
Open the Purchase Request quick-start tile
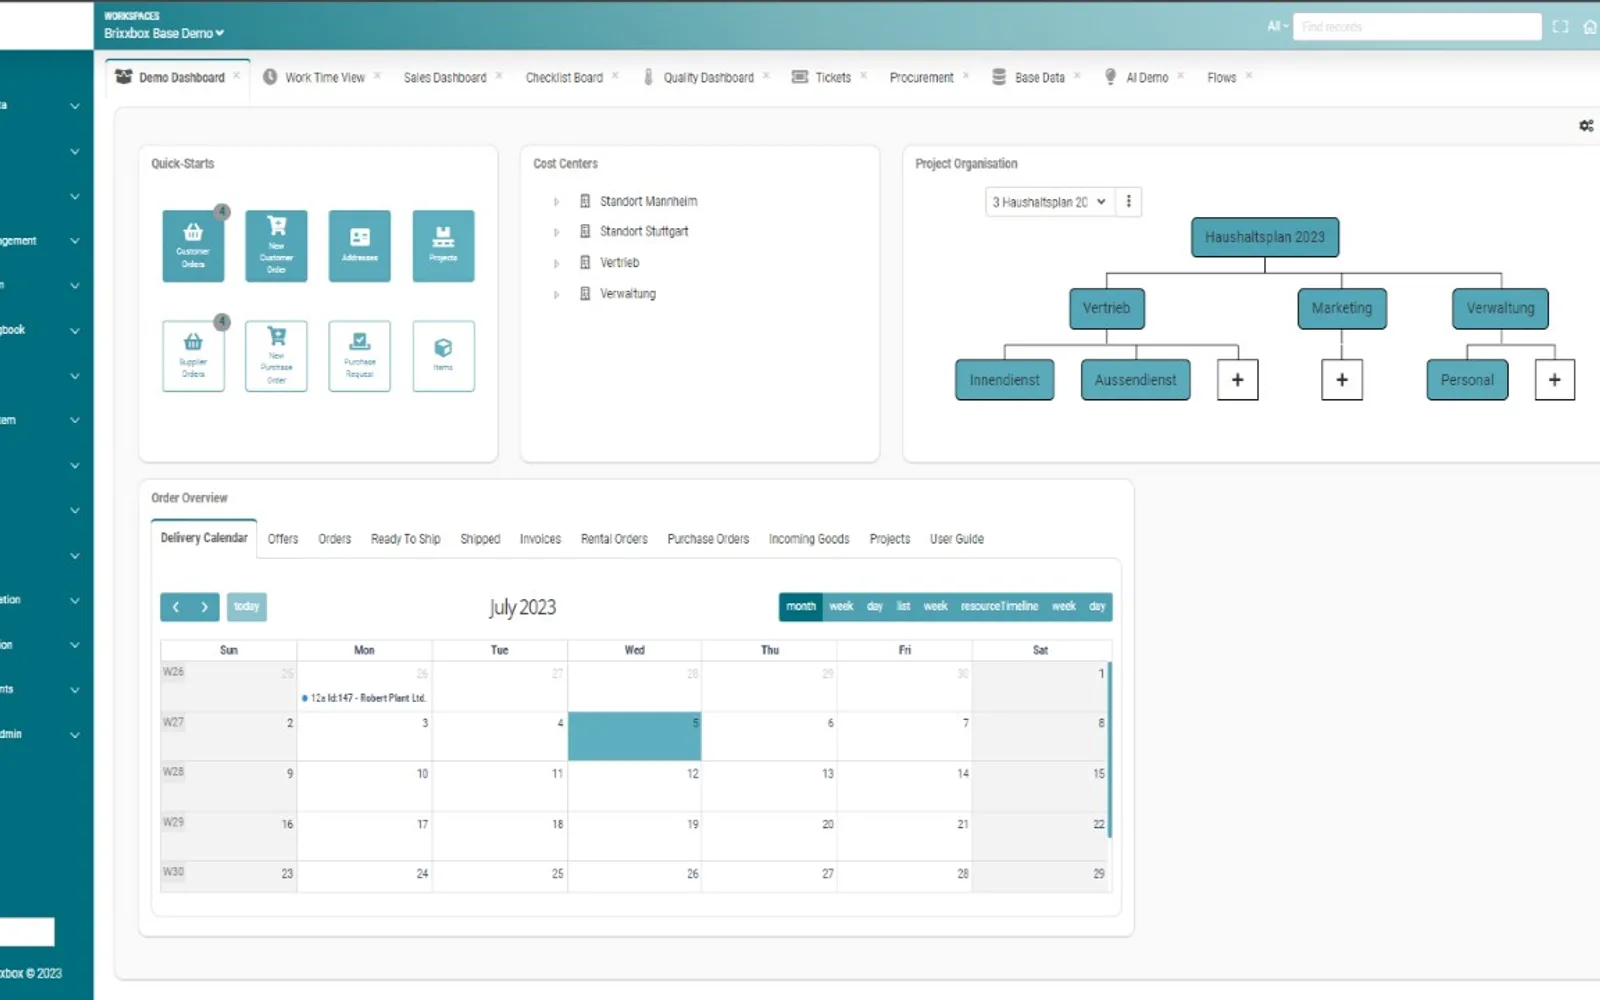(360, 356)
